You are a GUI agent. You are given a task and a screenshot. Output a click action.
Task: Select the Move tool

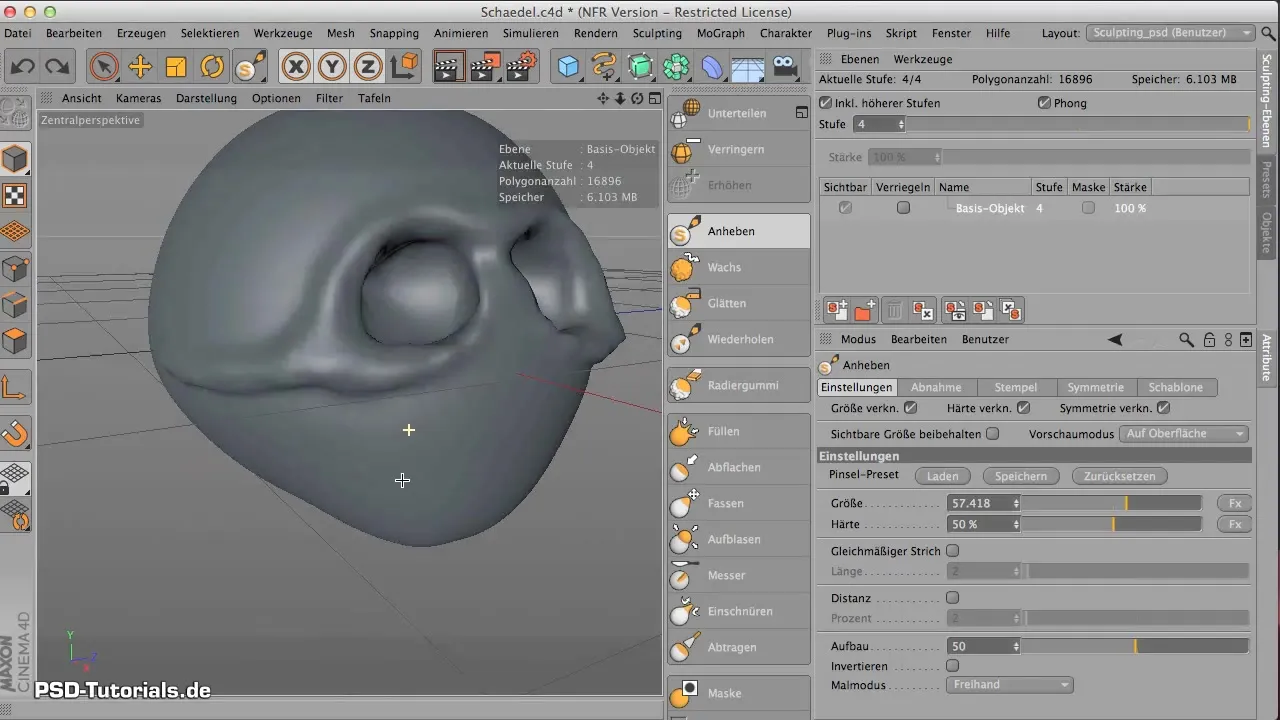click(x=140, y=67)
